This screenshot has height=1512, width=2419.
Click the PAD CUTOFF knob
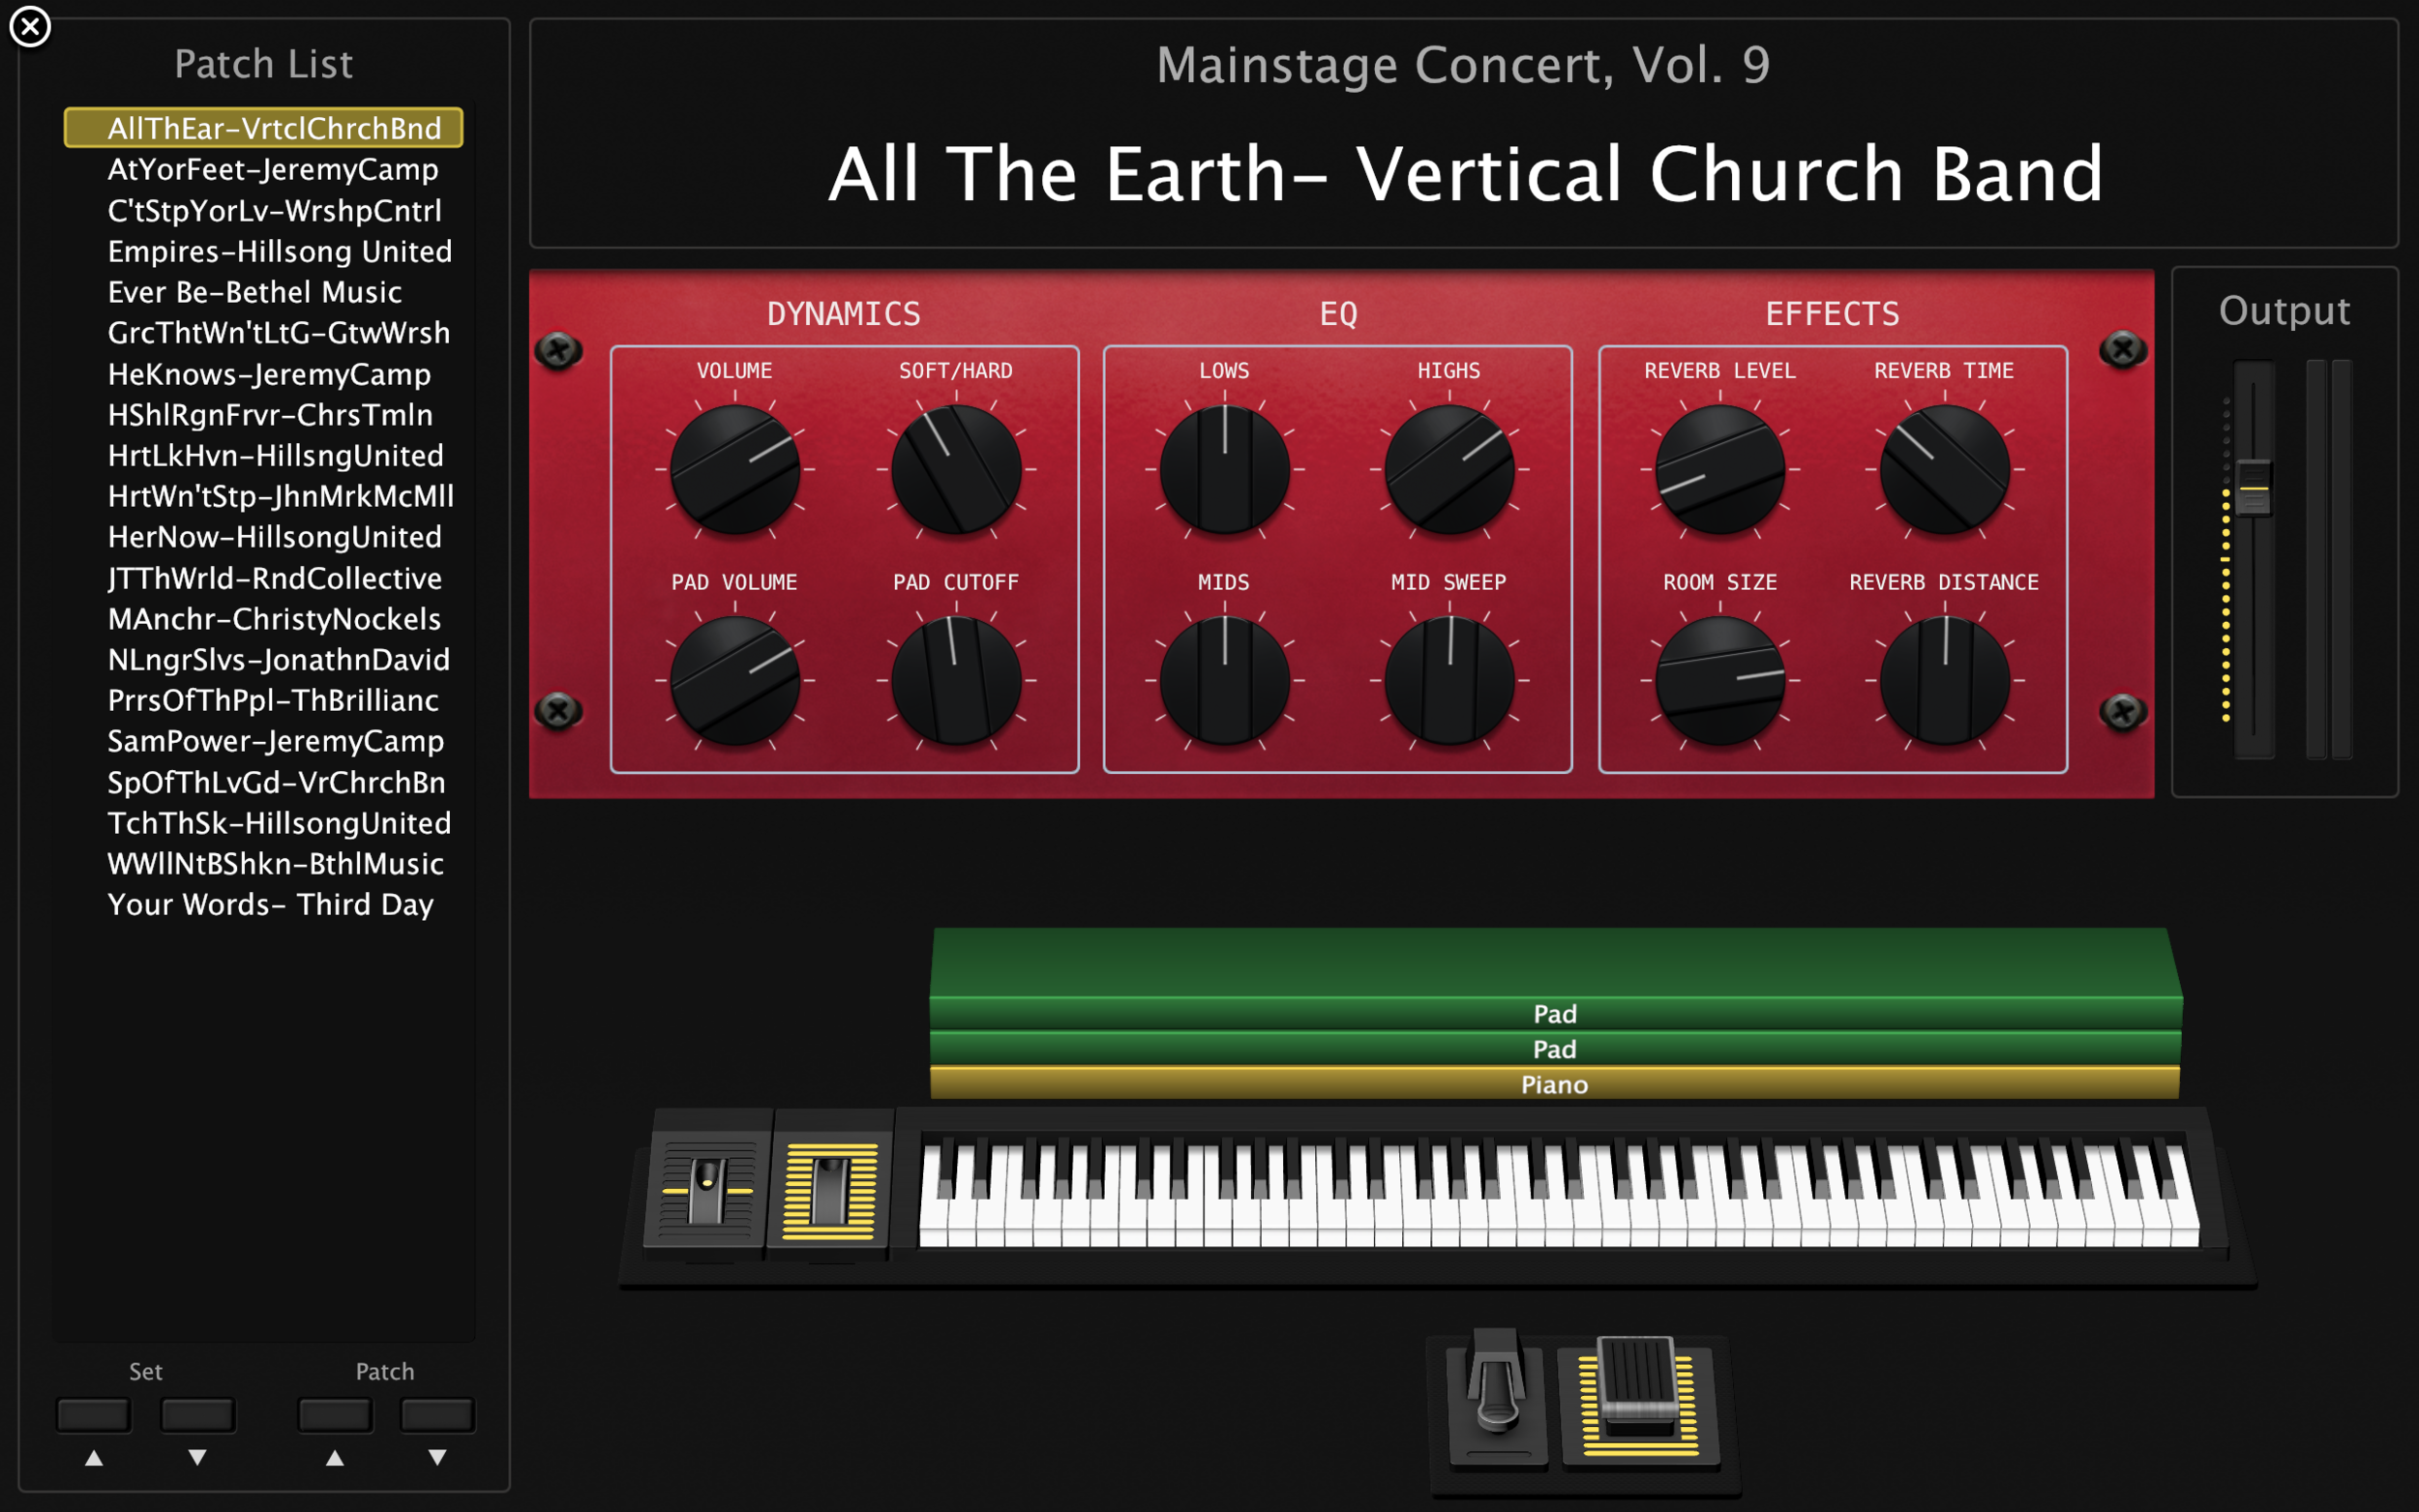coord(956,680)
